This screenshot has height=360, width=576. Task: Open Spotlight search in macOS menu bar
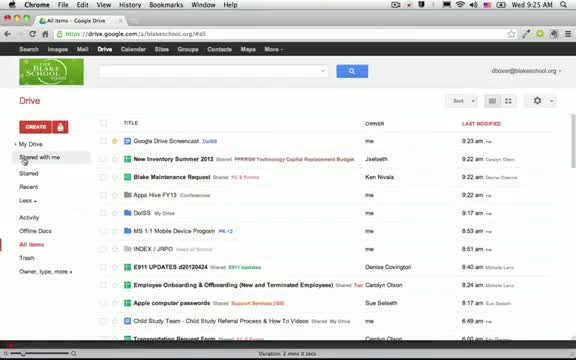[x=564, y=5]
